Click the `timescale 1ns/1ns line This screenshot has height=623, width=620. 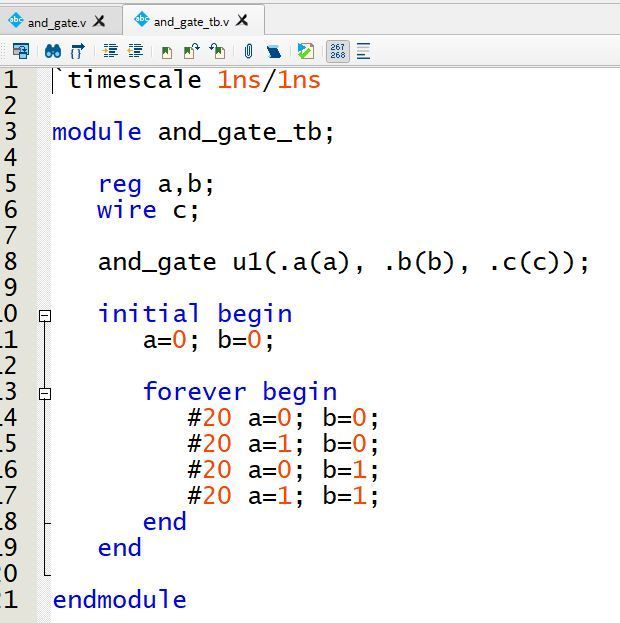click(188, 80)
